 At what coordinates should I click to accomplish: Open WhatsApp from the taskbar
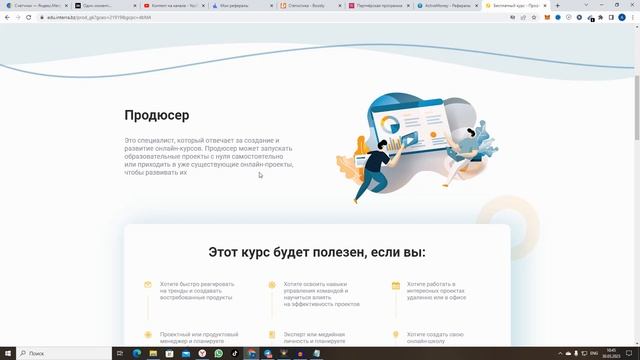click(x=218, y=353)
